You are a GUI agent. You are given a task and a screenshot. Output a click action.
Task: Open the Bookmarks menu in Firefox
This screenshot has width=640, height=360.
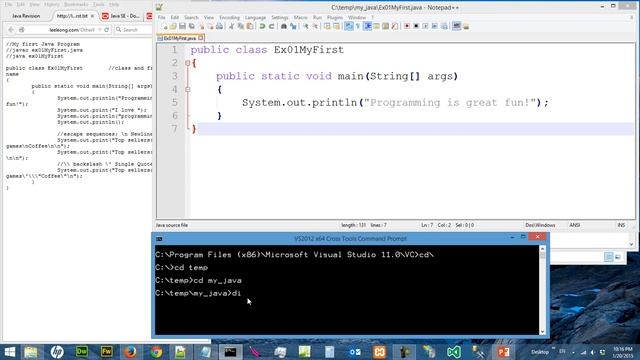coord(76,4)
